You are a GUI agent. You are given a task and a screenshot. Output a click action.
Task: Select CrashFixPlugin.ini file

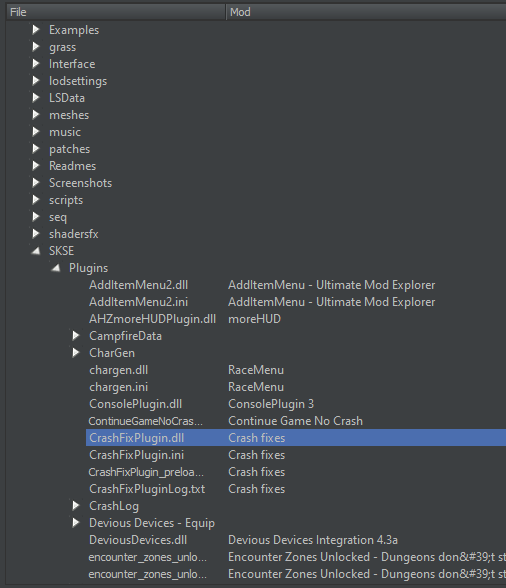point(137,455)
